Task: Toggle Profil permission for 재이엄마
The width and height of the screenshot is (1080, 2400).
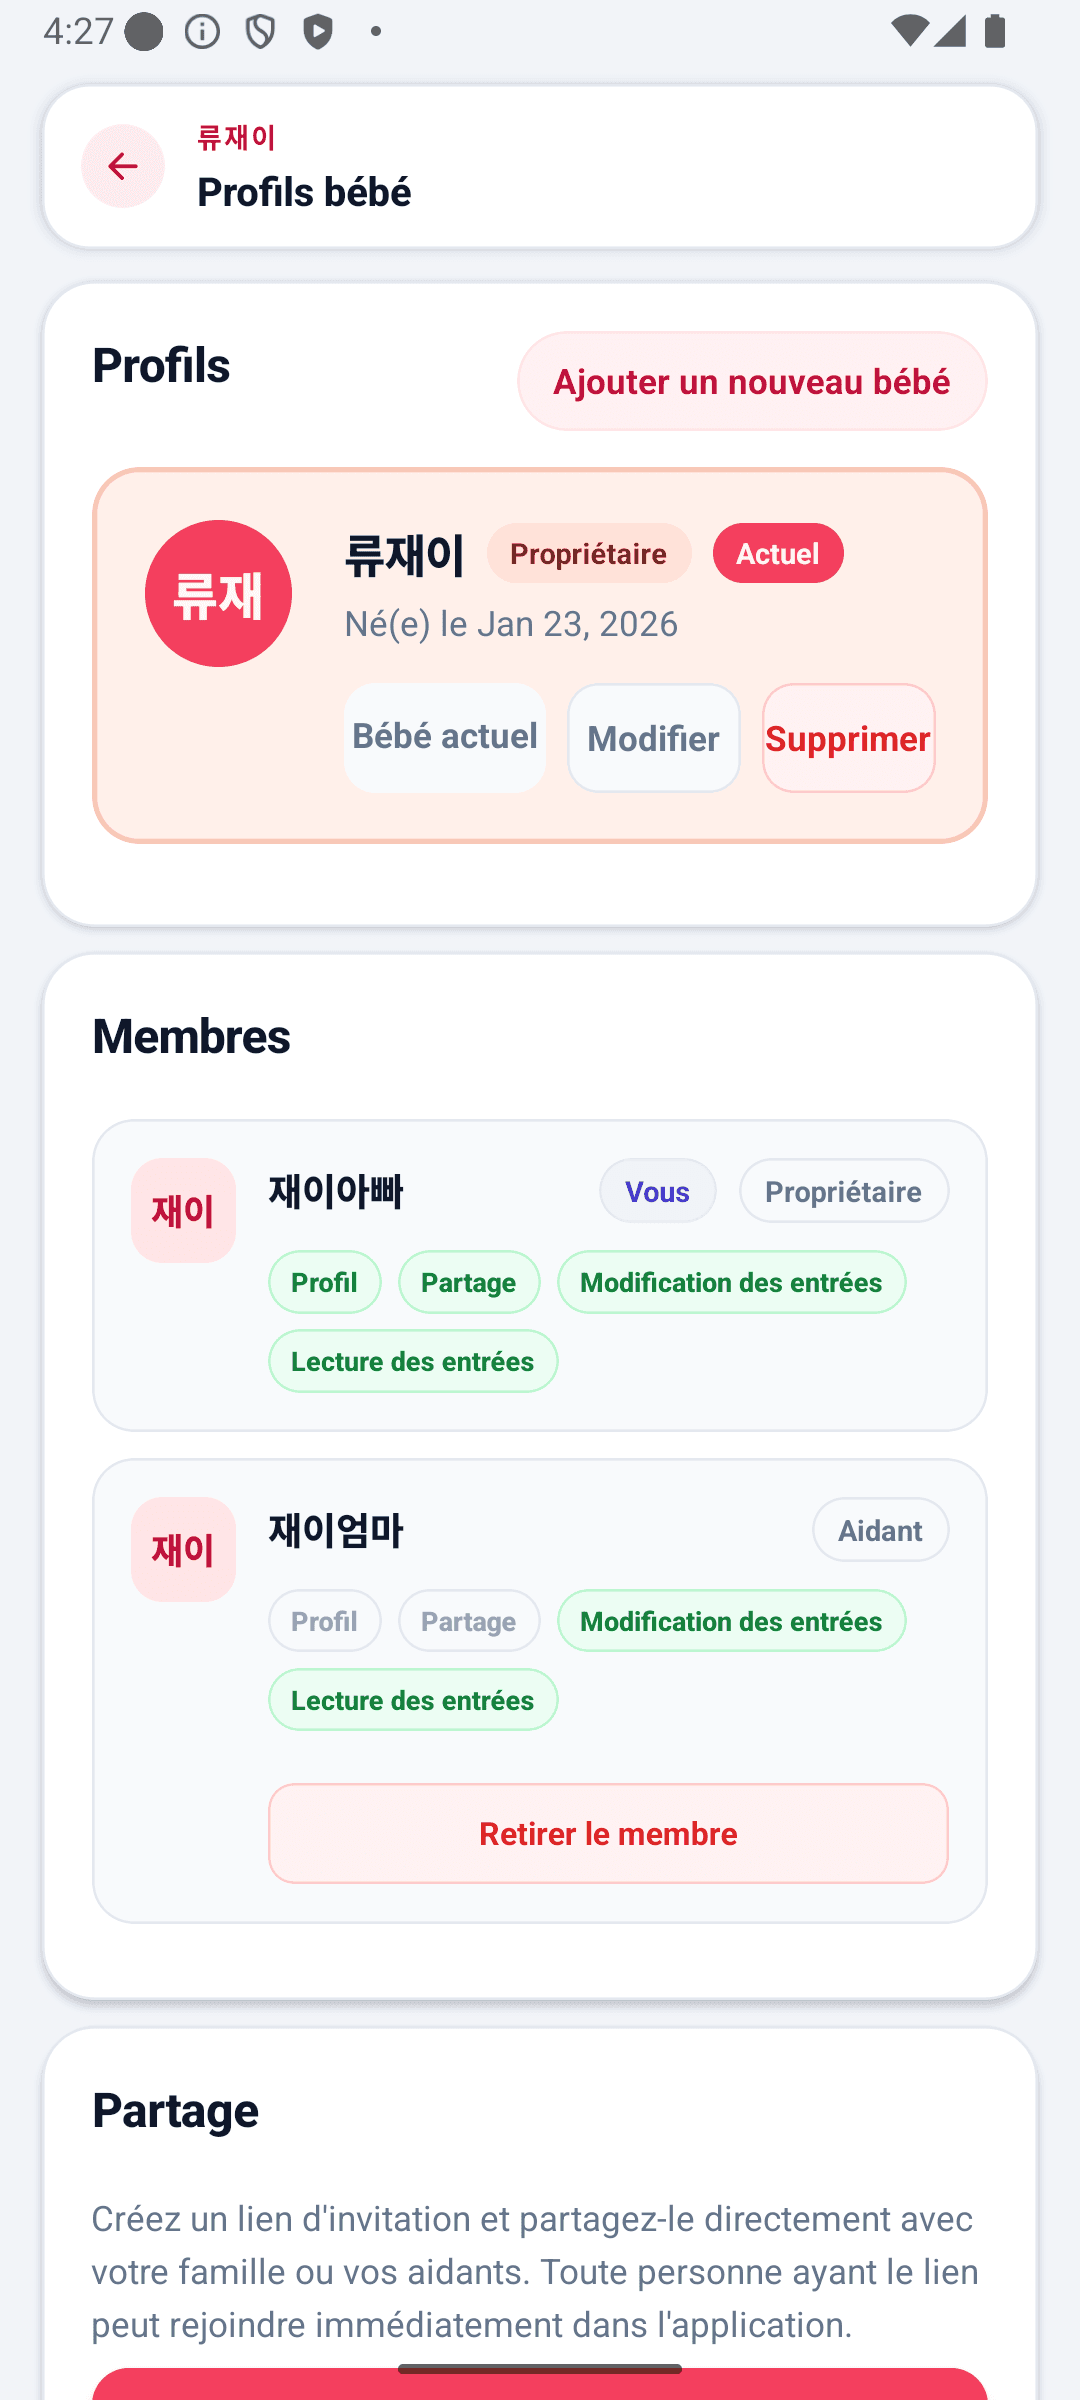Action: tap(324, 1620)
